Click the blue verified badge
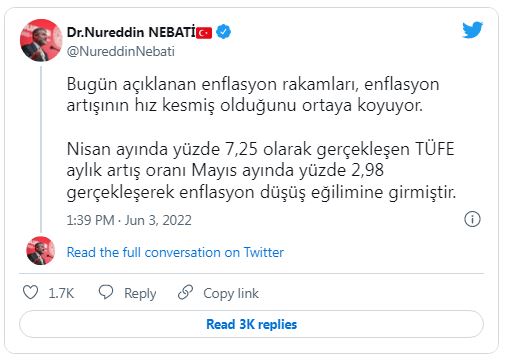The image size is (507, 361). [223, 32]
